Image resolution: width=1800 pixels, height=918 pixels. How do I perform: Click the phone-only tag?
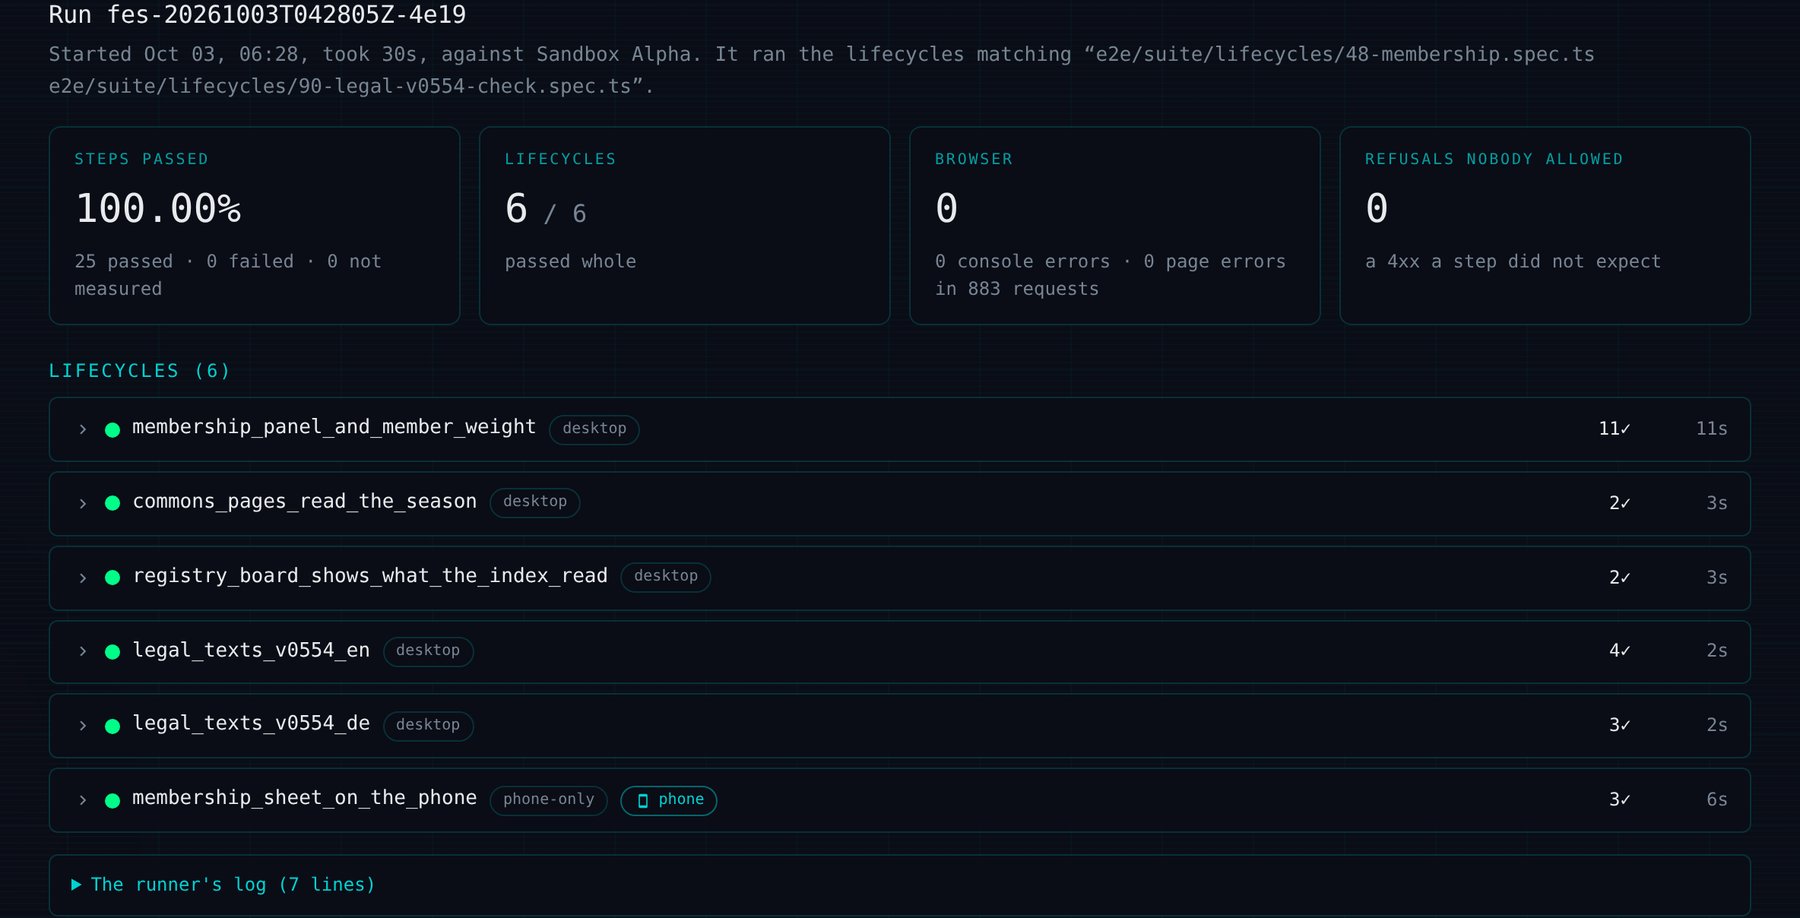(x=549, y=800)
